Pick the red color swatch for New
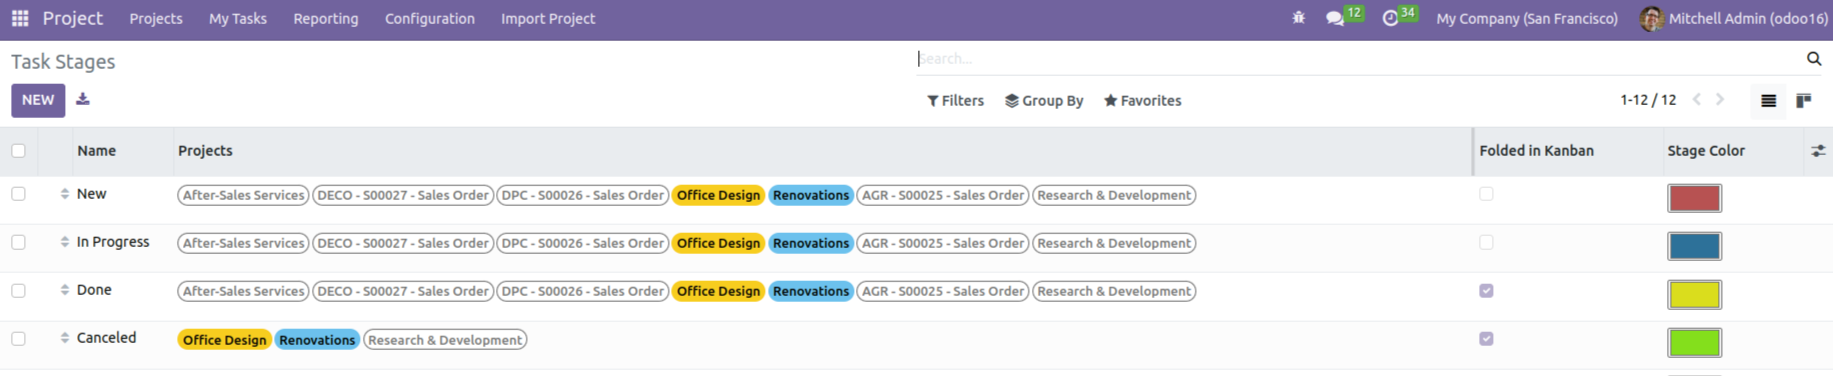This screenshot has width=1833, height=376. [1694, 198]
